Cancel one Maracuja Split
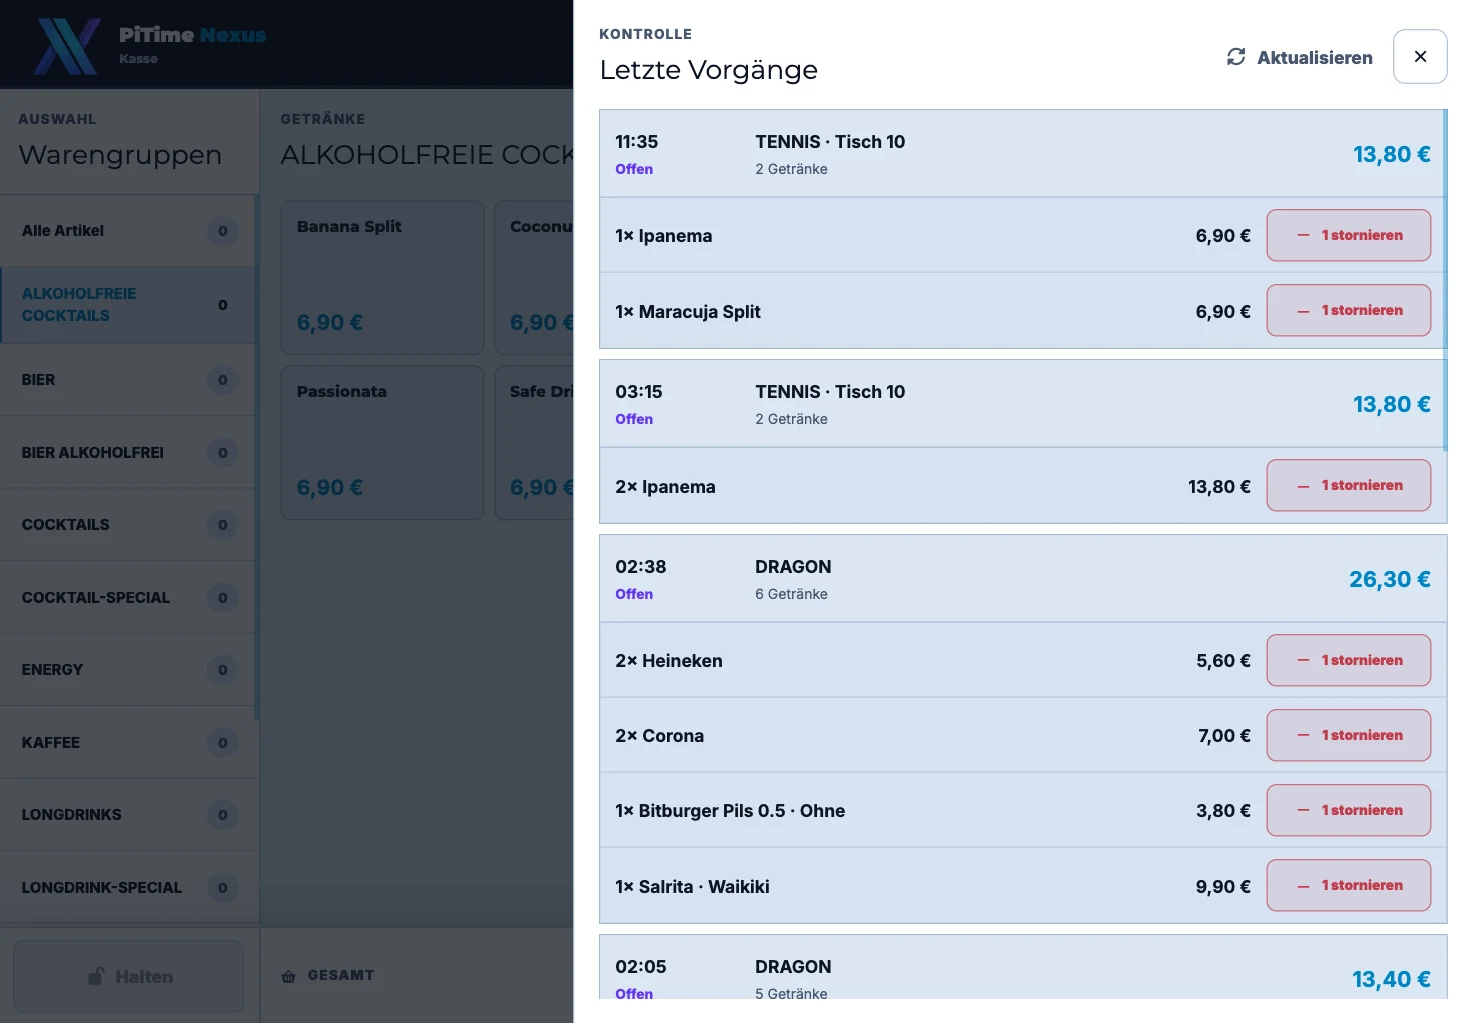The image size is (1473, 1023). (x=1348, y=310)
